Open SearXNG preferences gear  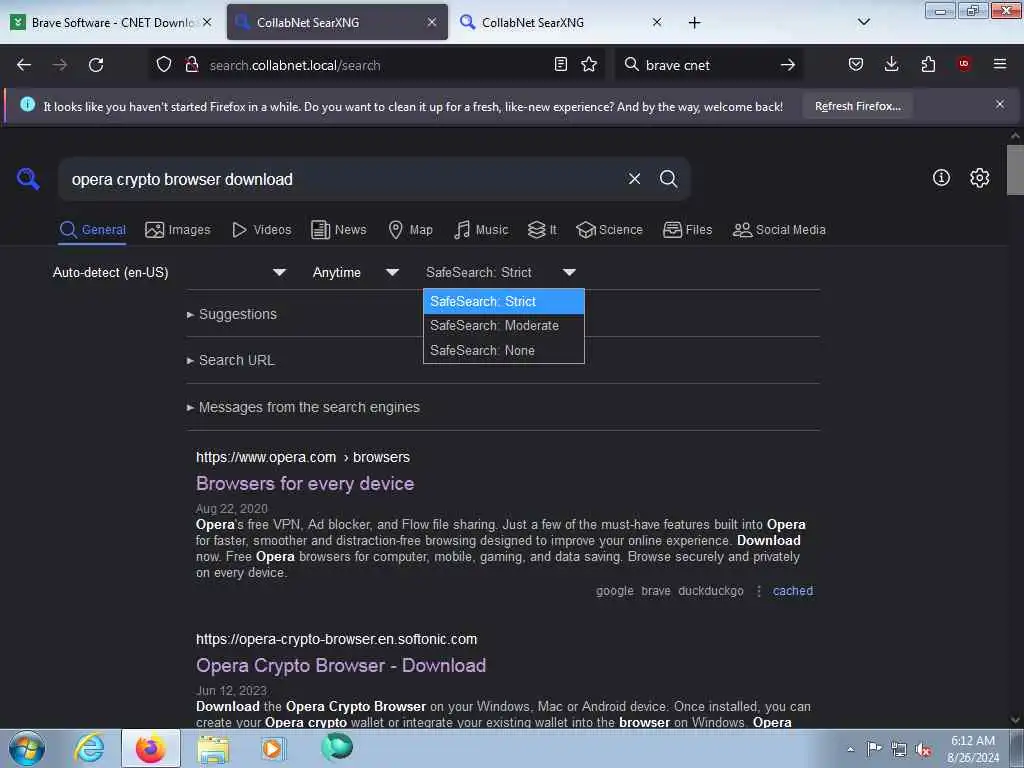click(979, 178)
